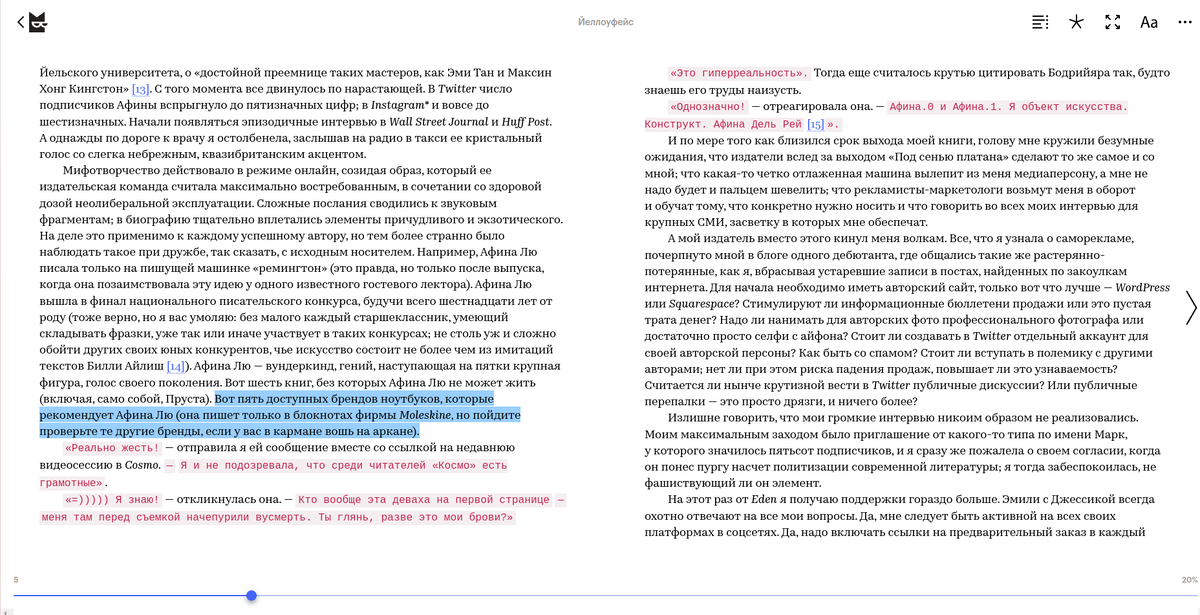Click the italic words Huff Post
The image size is (1200, 615).
(x=524, y=122)
